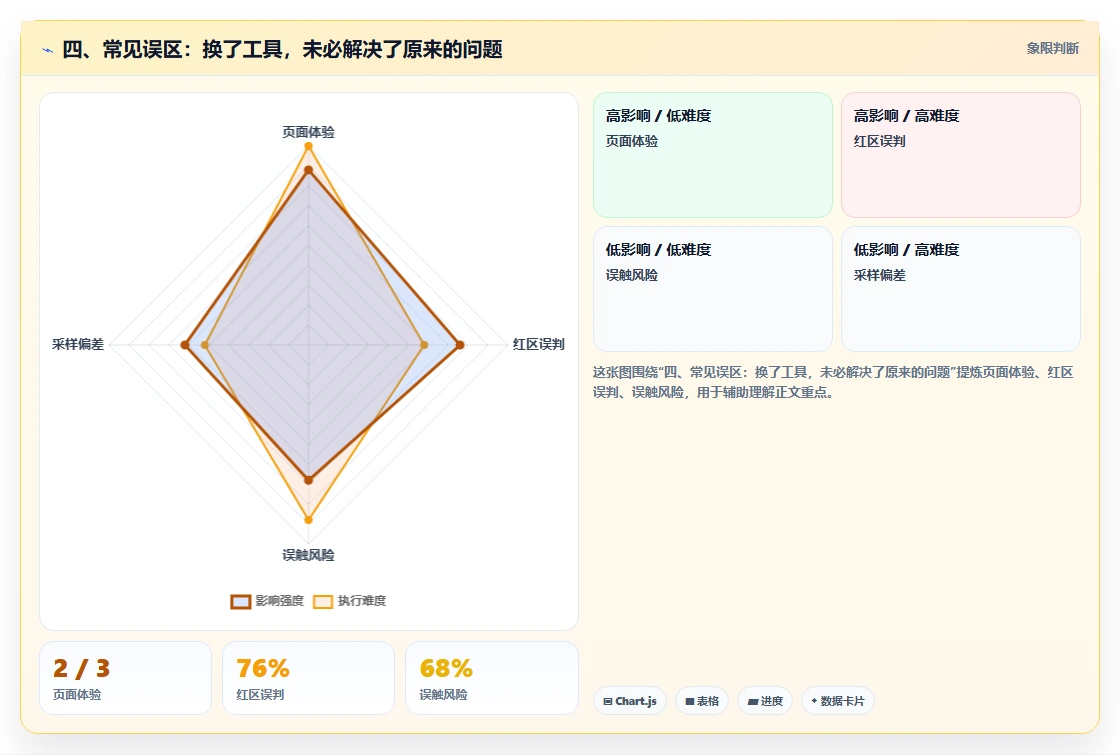
Task: Click the 采样偏差 axis label on radar
Action: click(x=78, y=344)
